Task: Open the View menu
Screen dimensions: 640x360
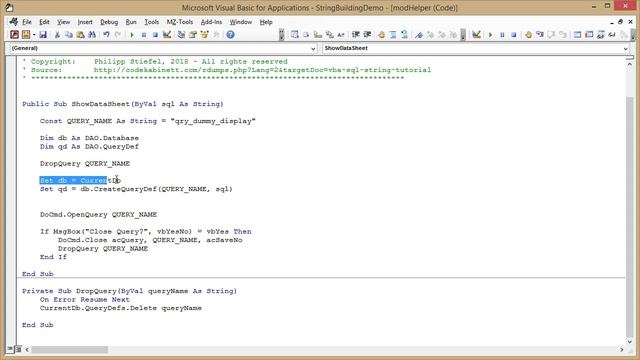Action: coord(63,22)
